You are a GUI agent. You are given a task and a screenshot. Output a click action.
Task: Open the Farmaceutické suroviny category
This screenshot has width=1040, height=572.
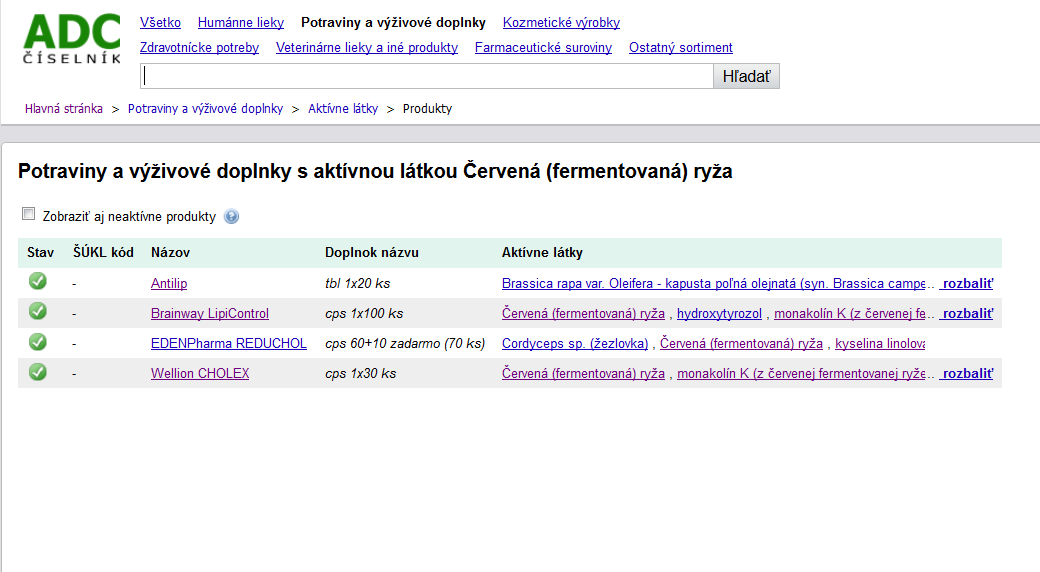click(x=543, y=48)
